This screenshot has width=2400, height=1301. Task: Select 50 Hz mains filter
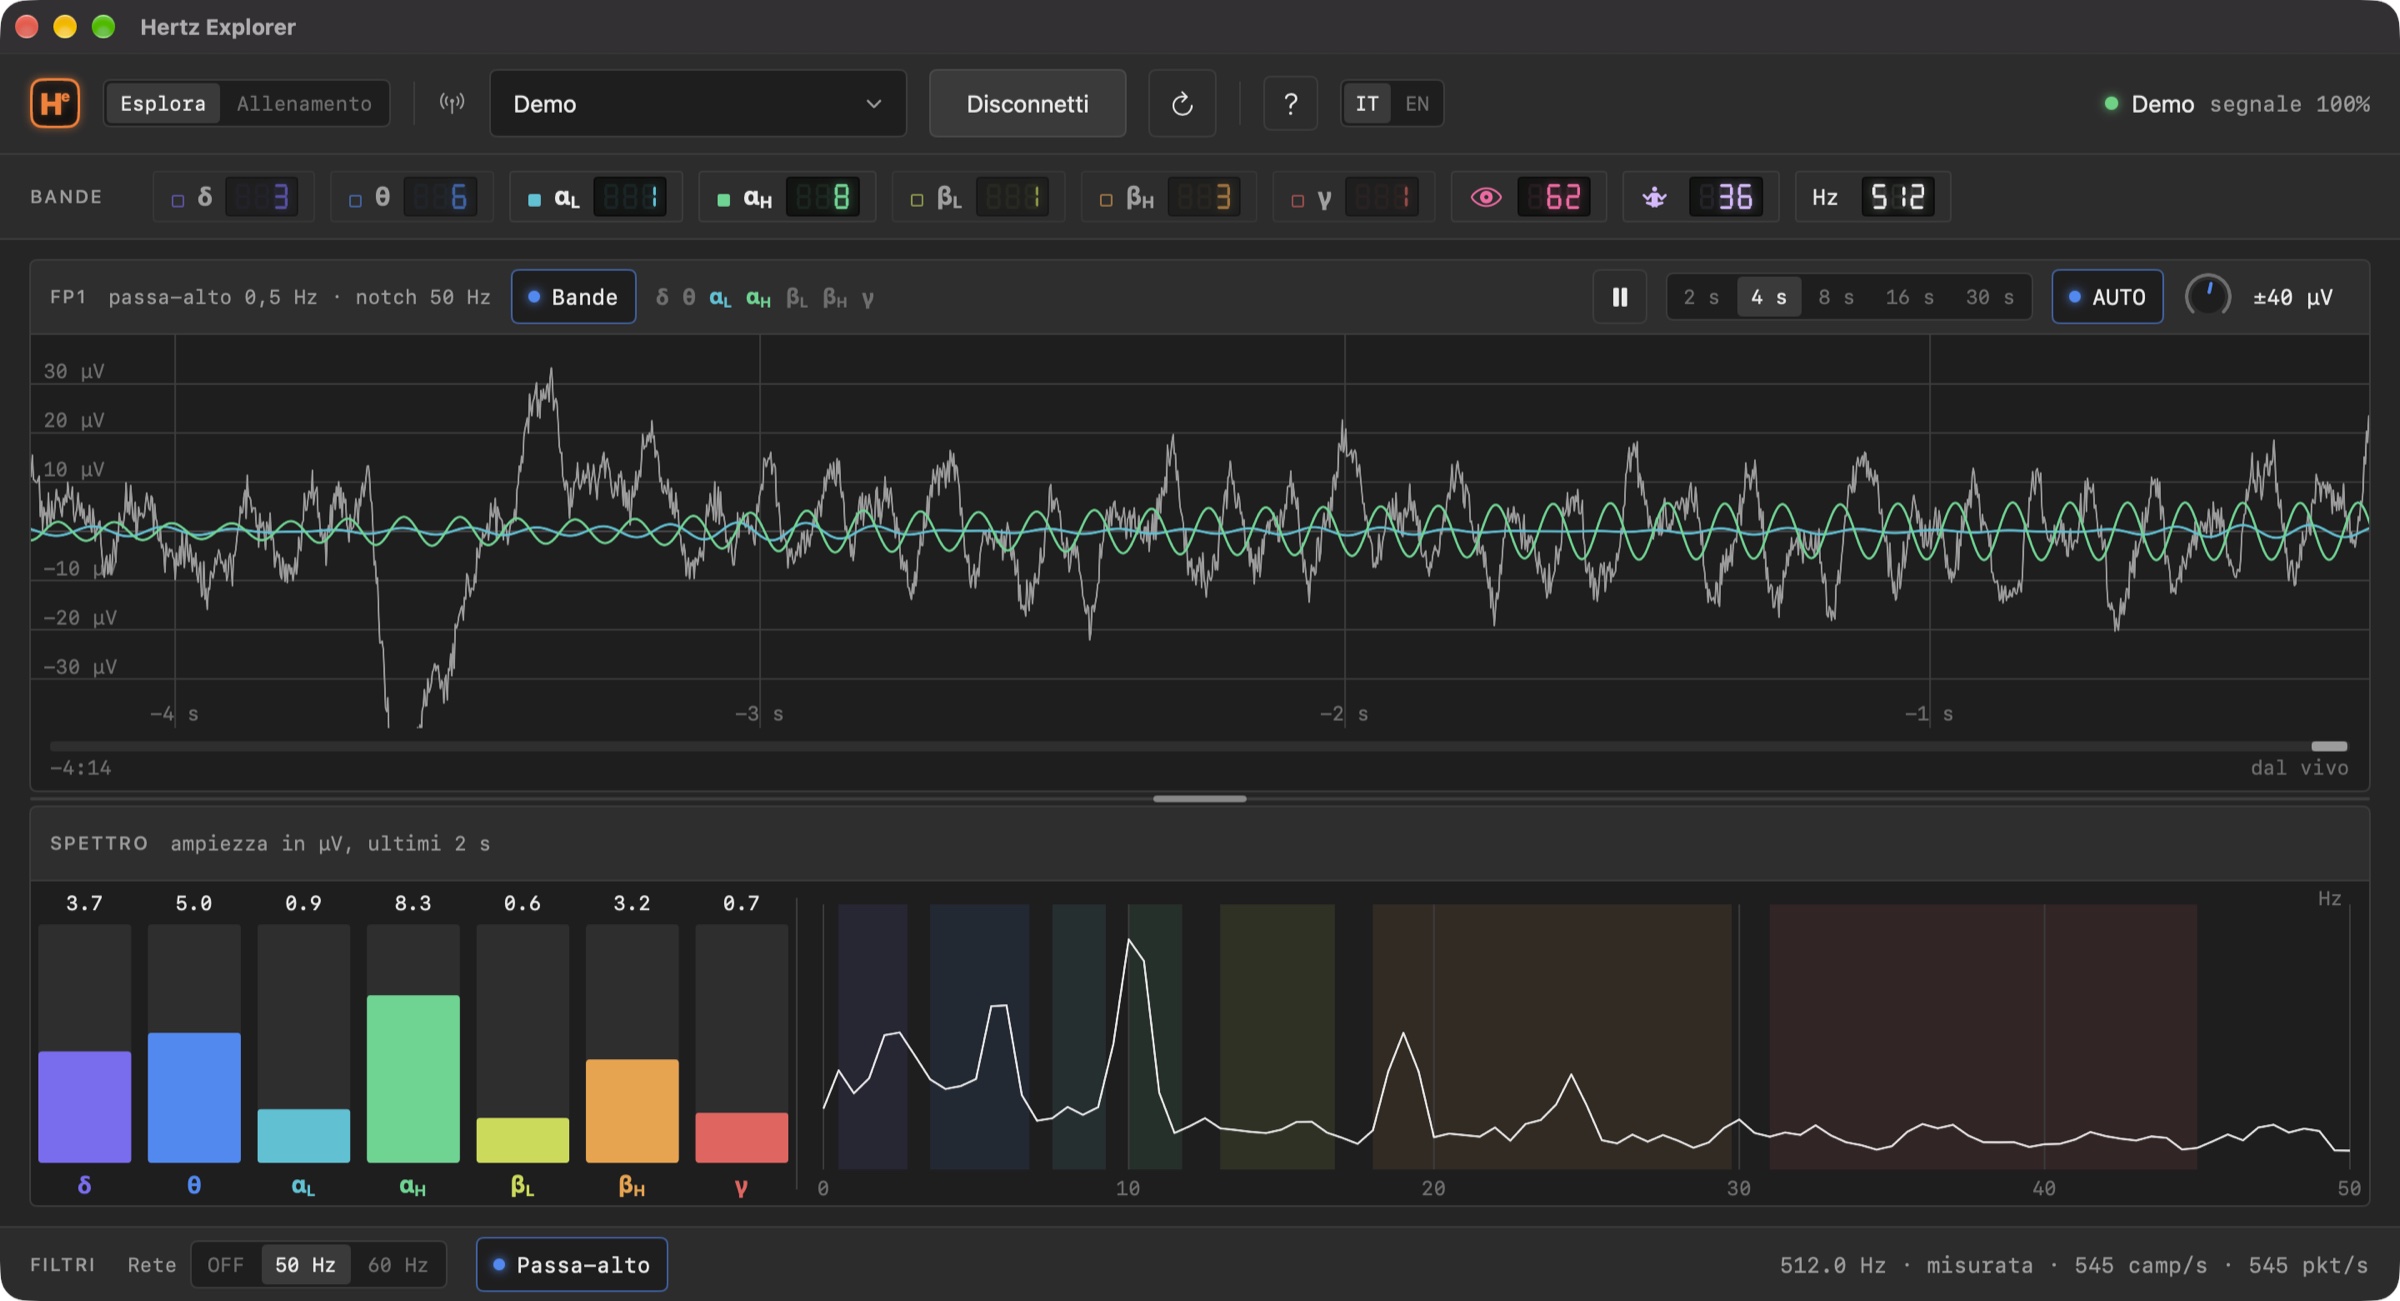306,1265
